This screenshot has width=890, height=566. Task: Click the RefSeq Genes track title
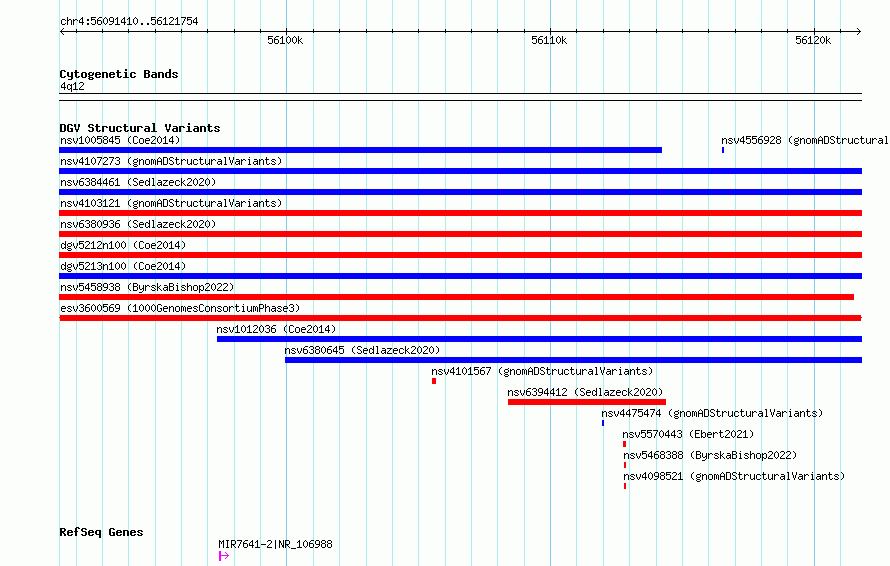(x=101, y=533)
